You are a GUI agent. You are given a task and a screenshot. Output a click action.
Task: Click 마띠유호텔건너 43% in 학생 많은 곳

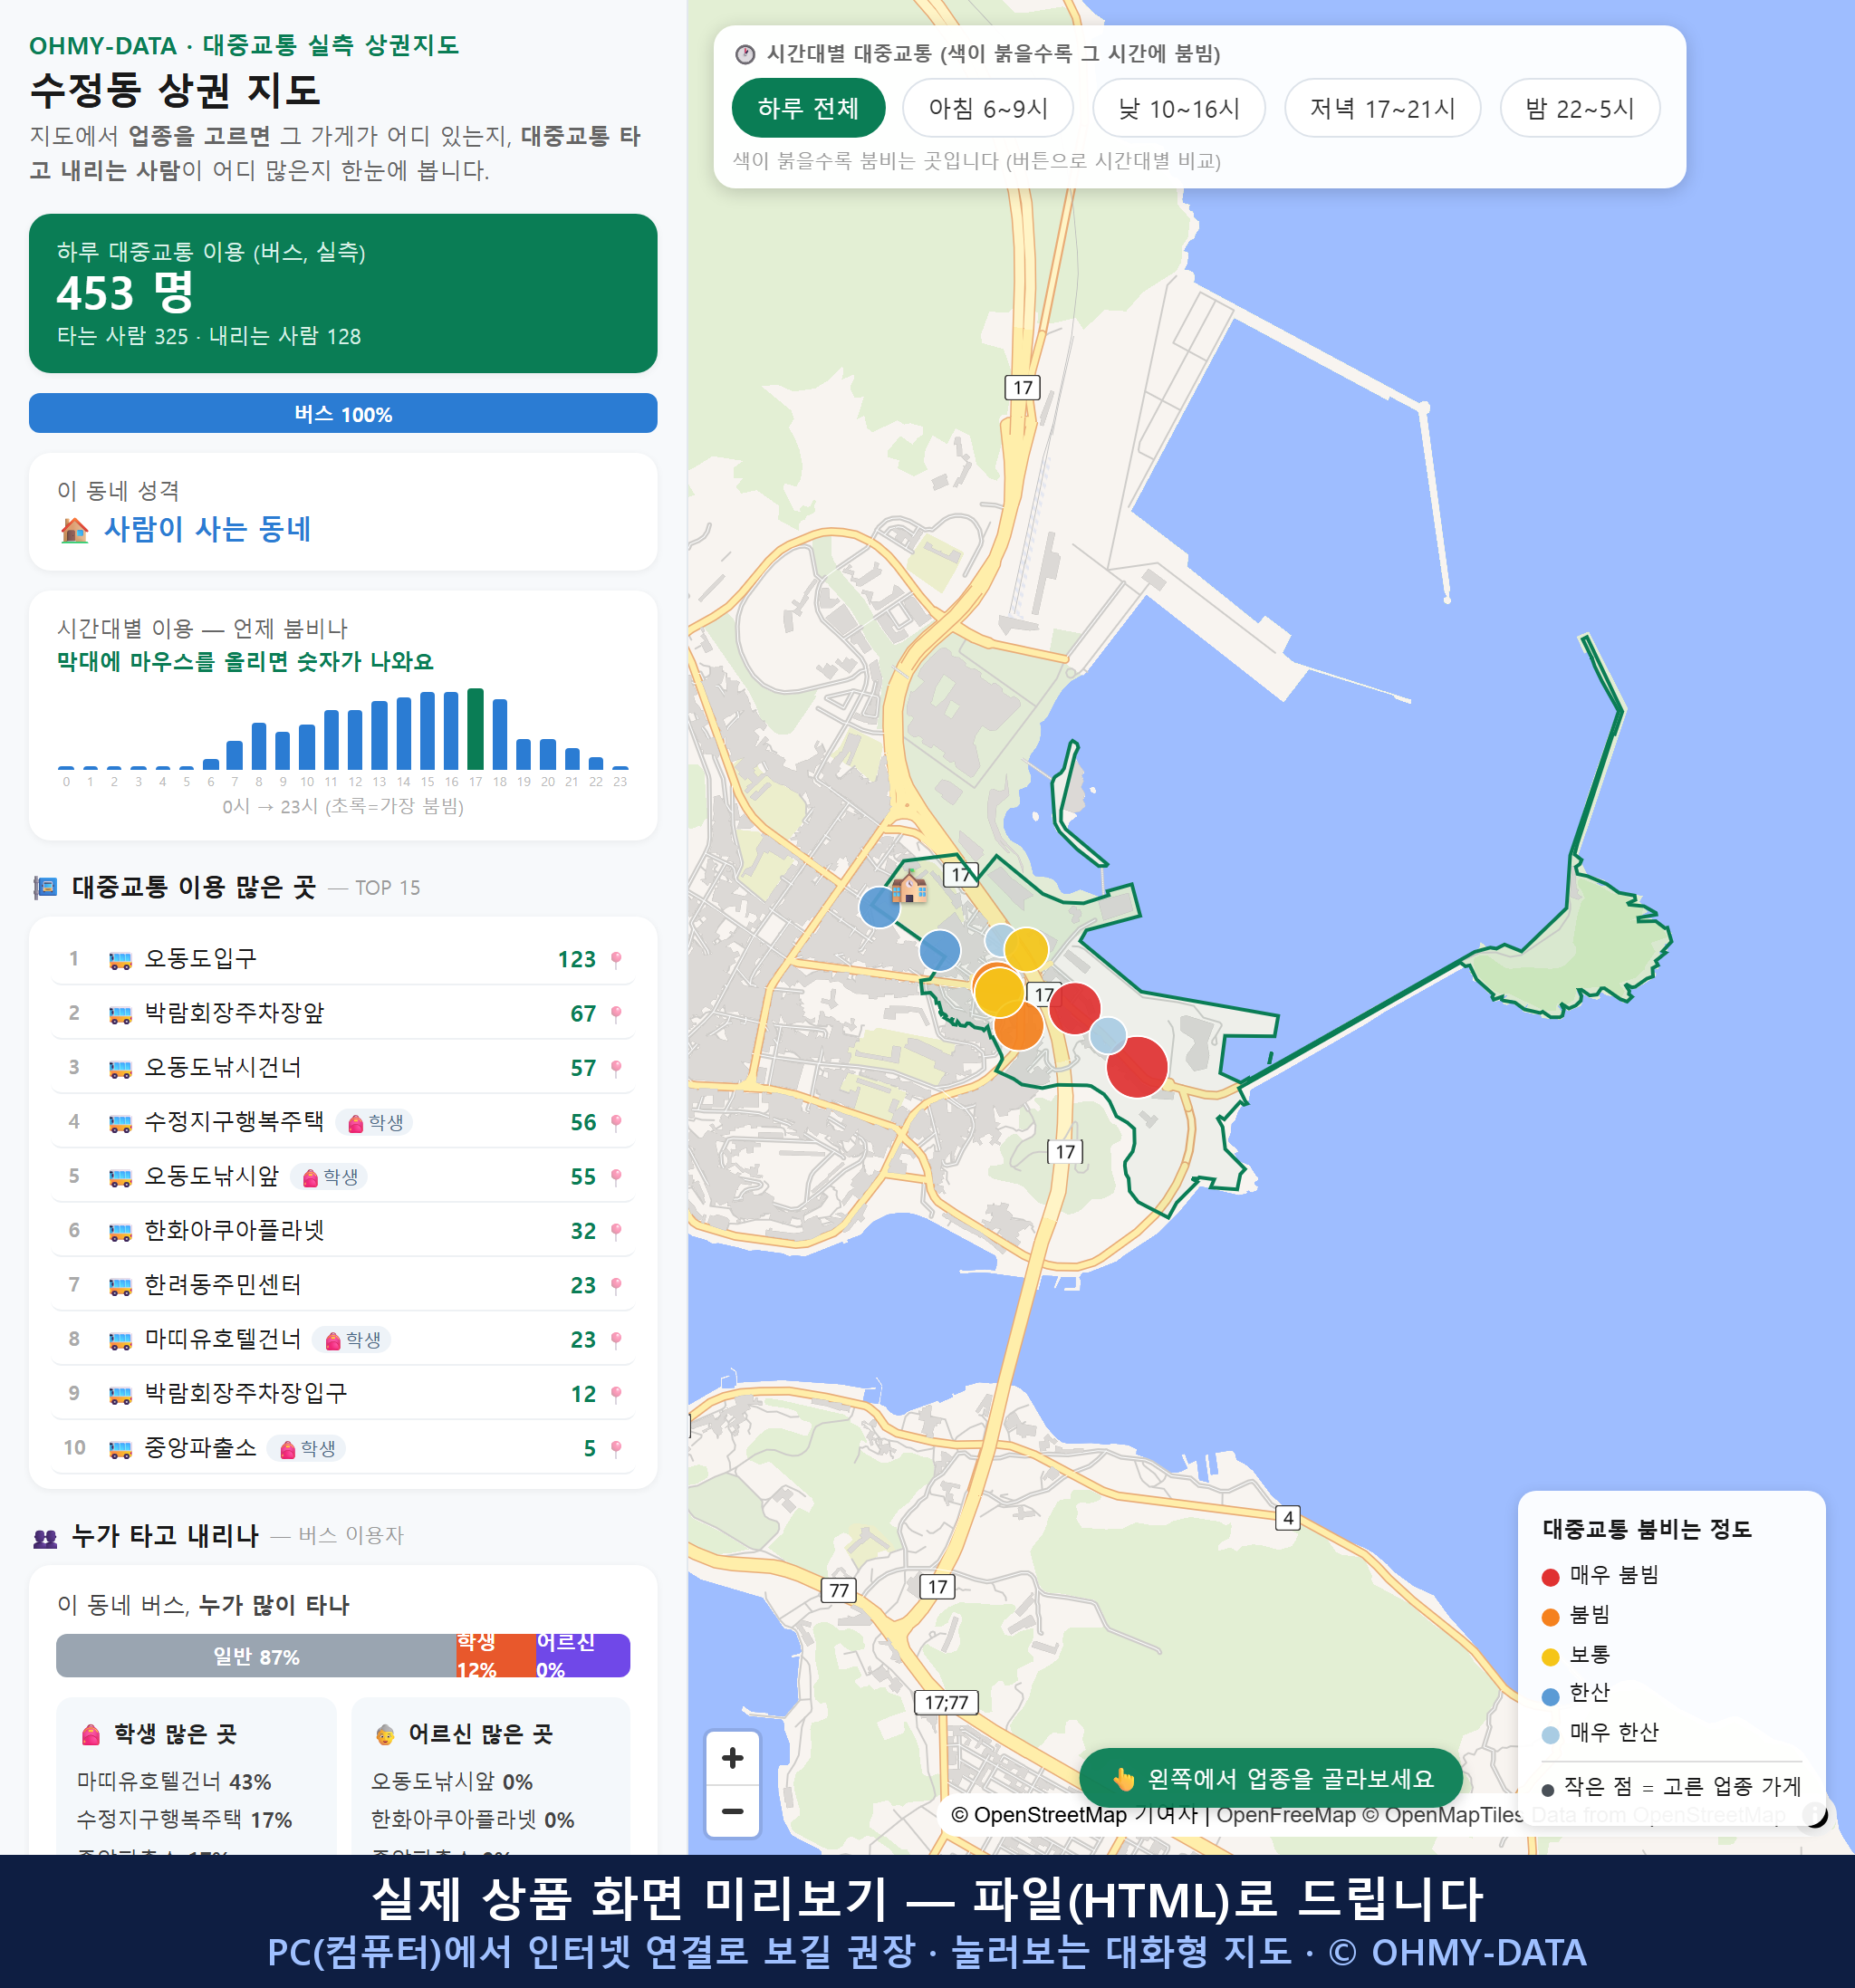(x=174, y=1782)
